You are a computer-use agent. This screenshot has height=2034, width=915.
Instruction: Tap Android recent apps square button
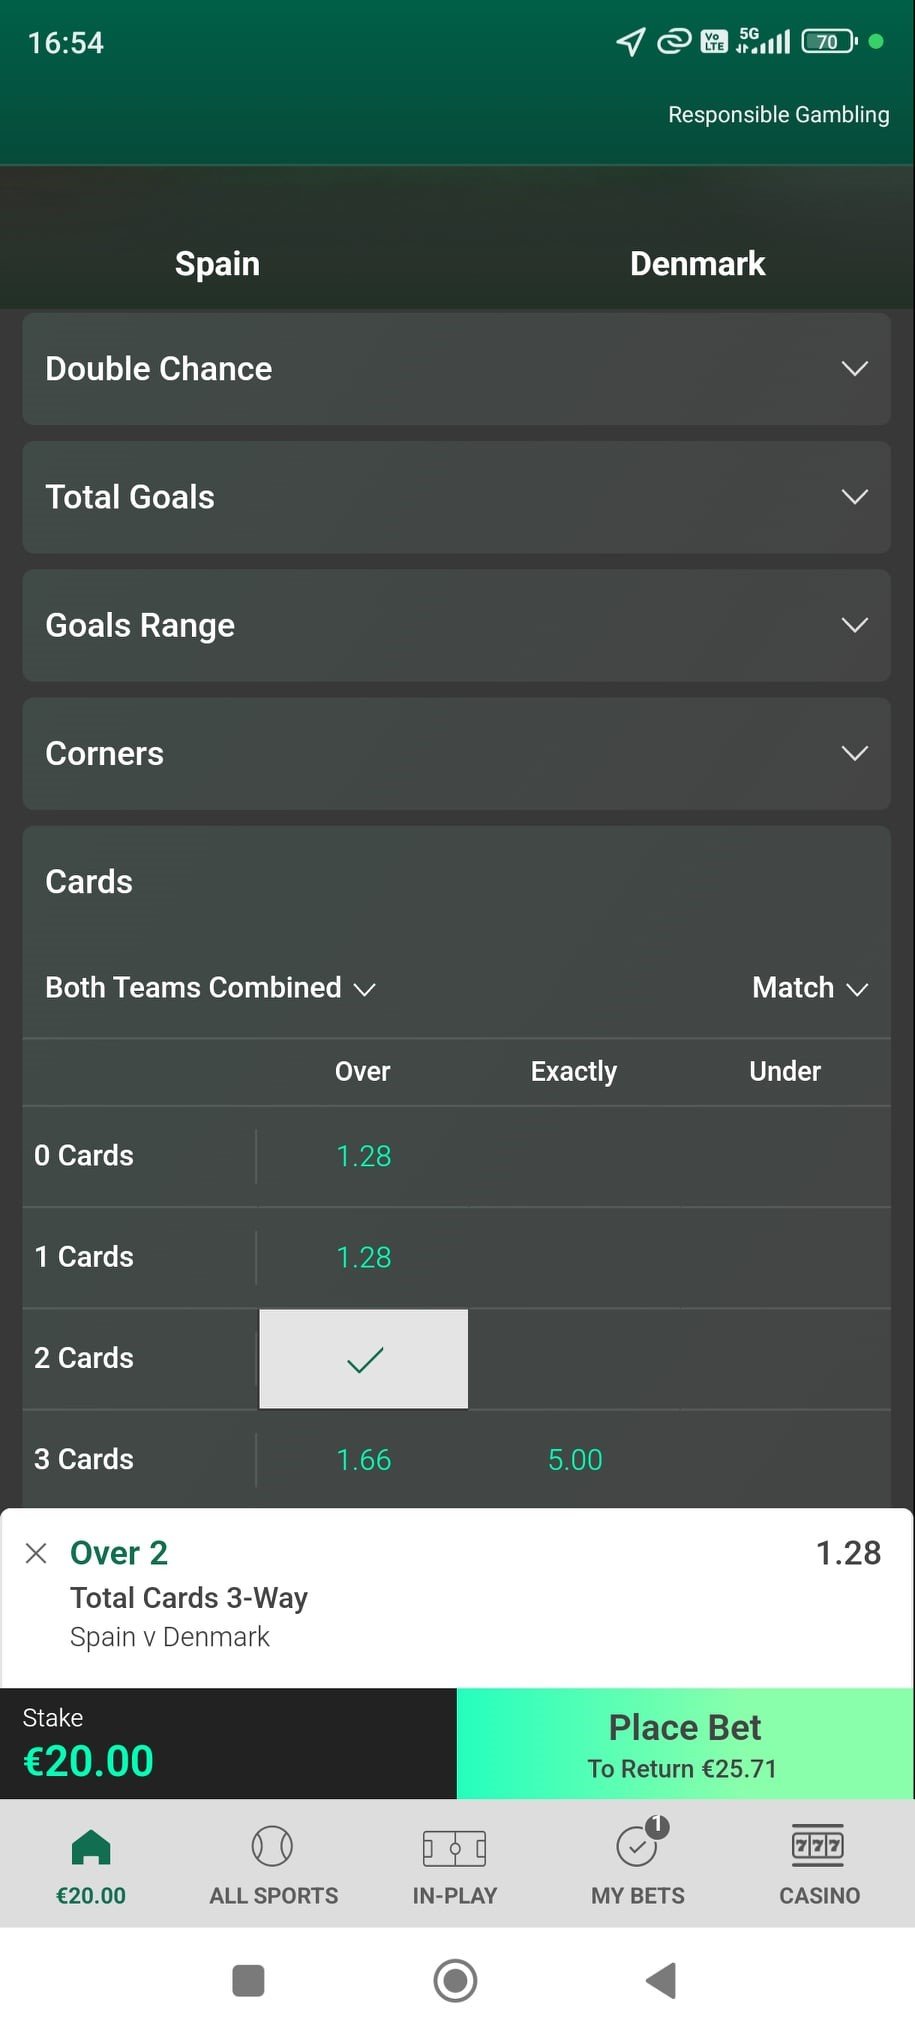248,1980
